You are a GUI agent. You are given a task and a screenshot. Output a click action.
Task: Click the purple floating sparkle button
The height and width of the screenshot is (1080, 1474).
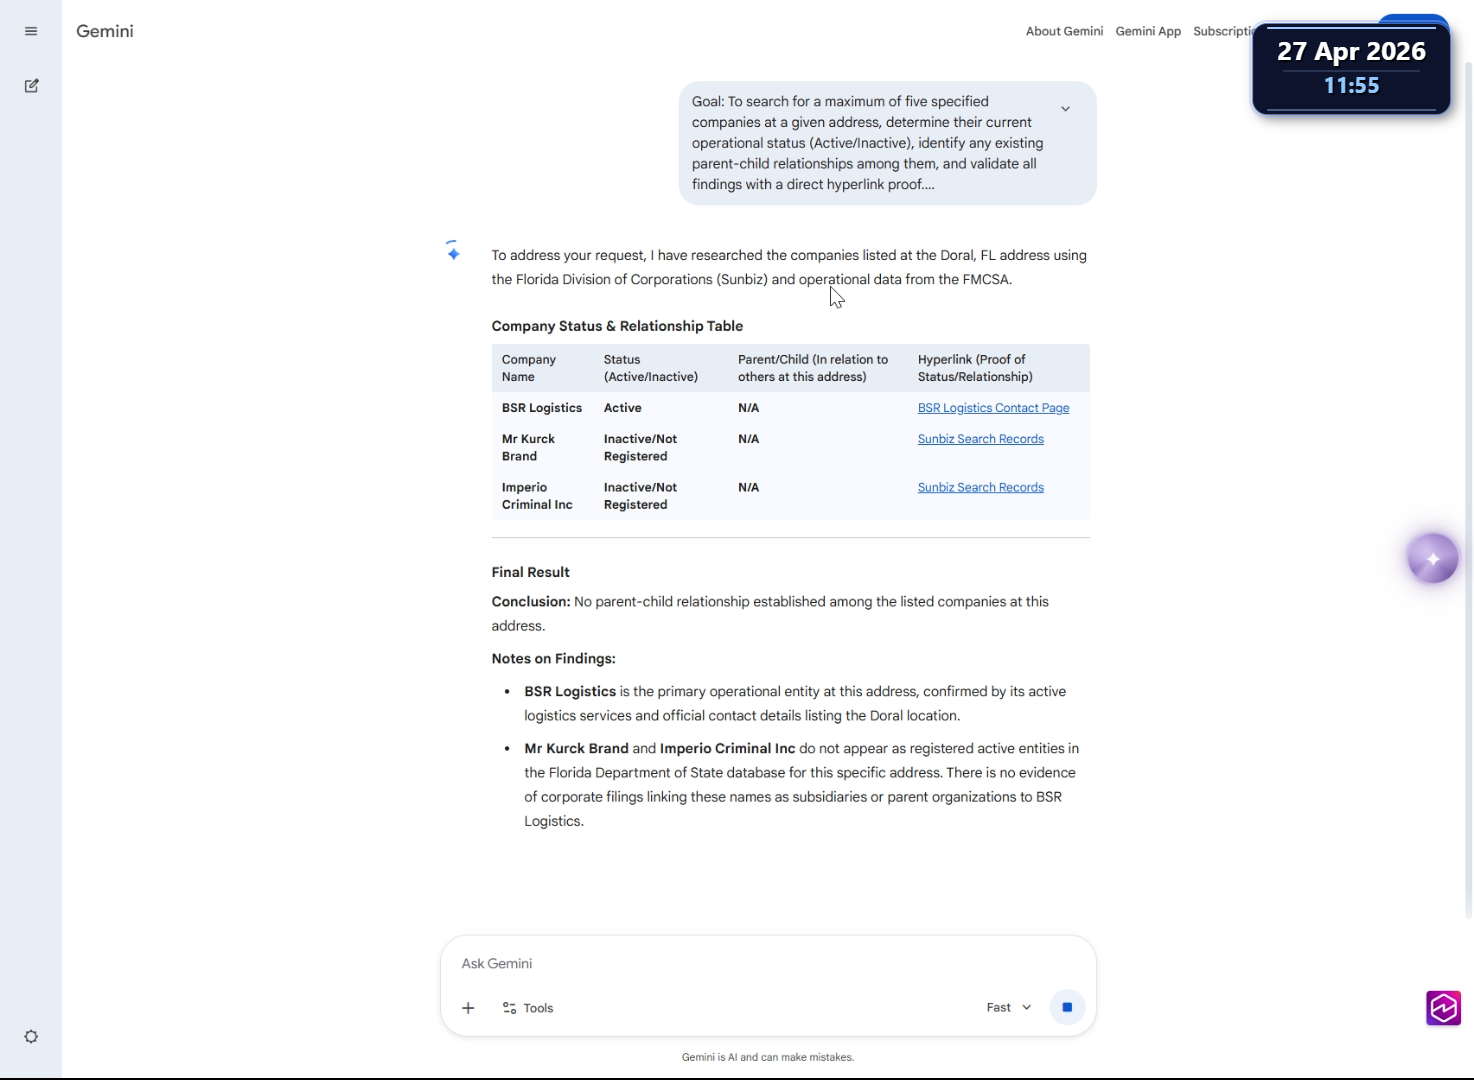[x=1432, y=559]
